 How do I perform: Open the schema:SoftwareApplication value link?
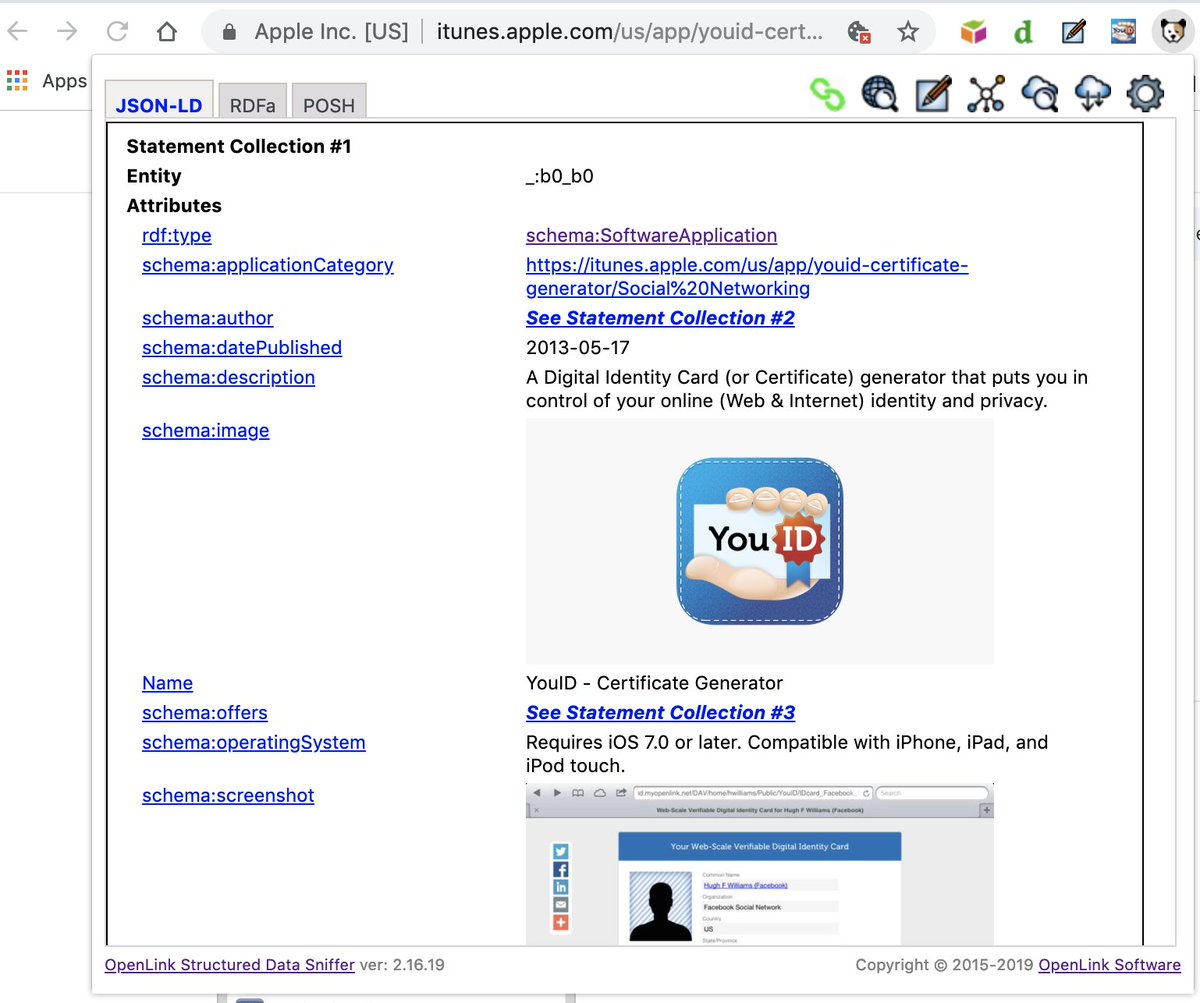651,236
